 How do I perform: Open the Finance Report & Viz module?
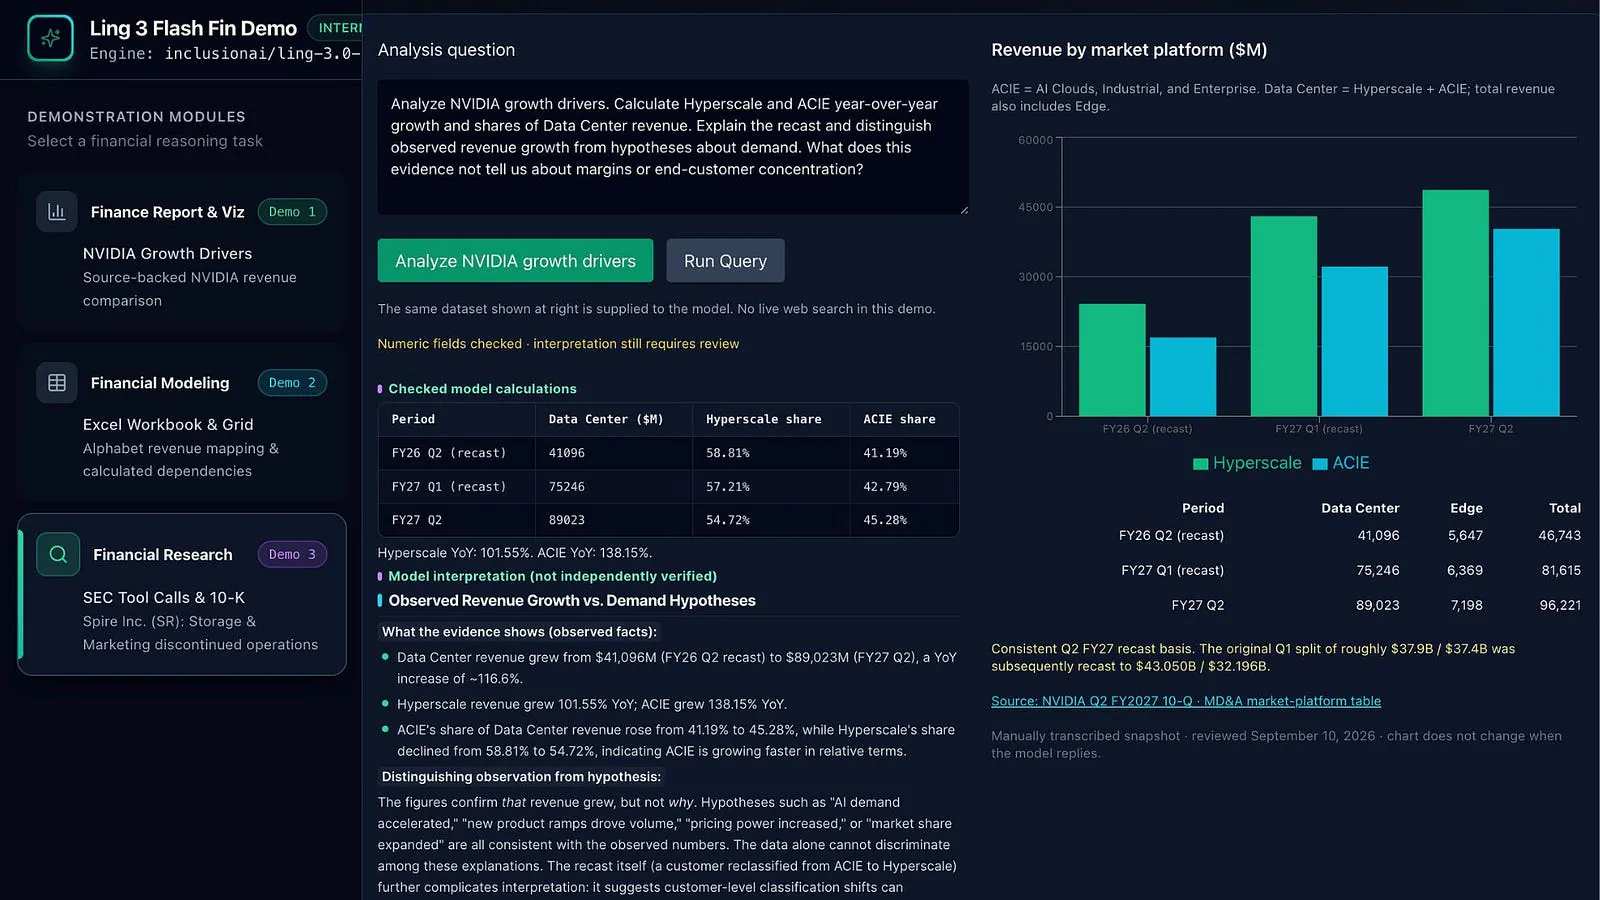[x=182, y=253]
